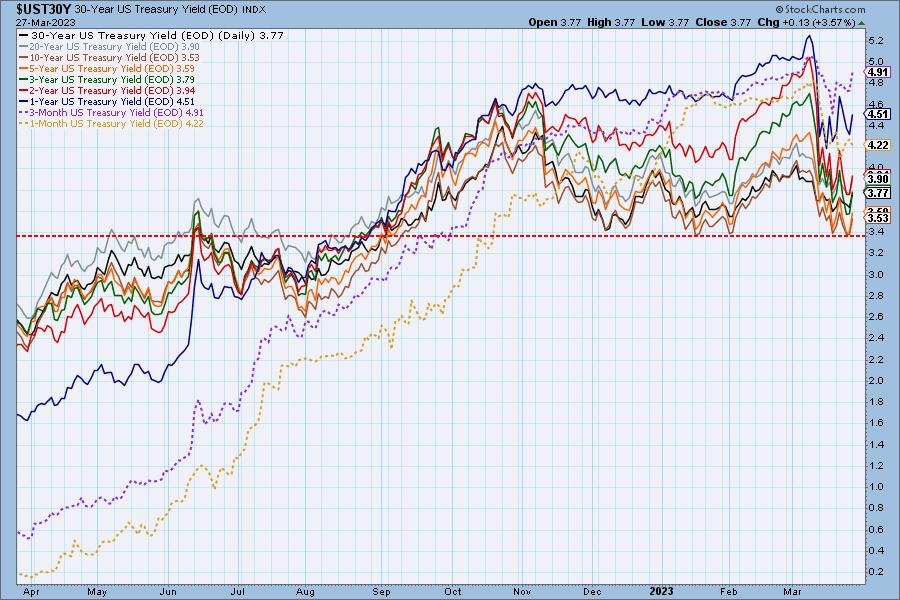The image size is (900, 600).
Task: Click the green up-arrow change indicator
Action: 862,23
